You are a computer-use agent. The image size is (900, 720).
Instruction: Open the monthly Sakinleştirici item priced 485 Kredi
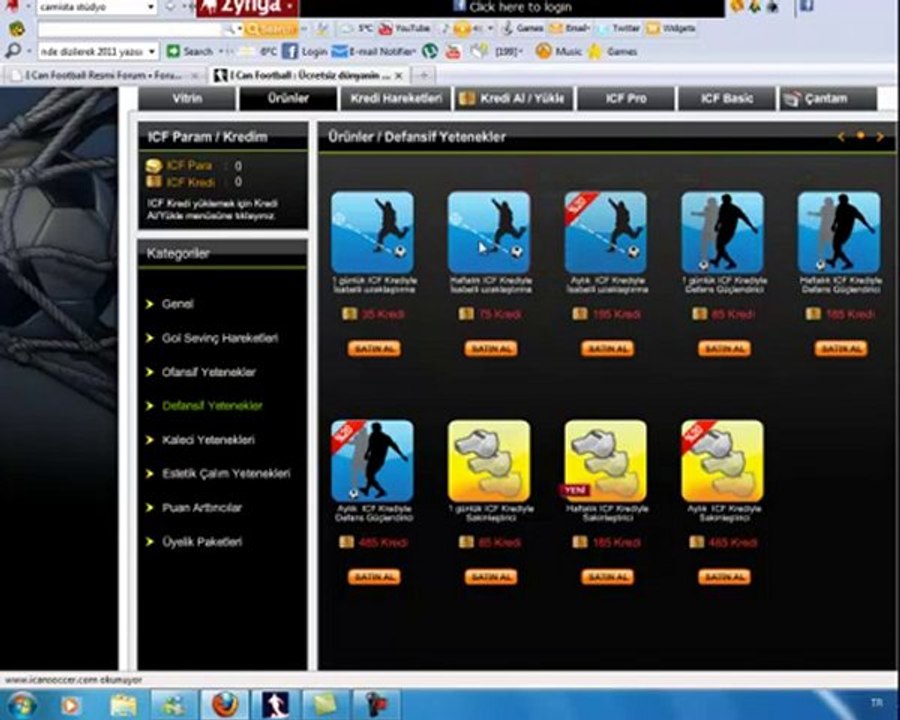[722, 460]
